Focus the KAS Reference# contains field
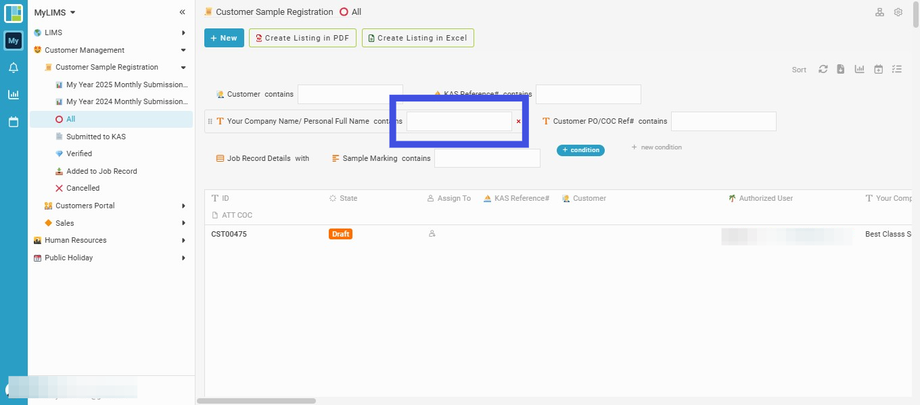This screenshot has width=920, height=405. click(x=588, y=94)
